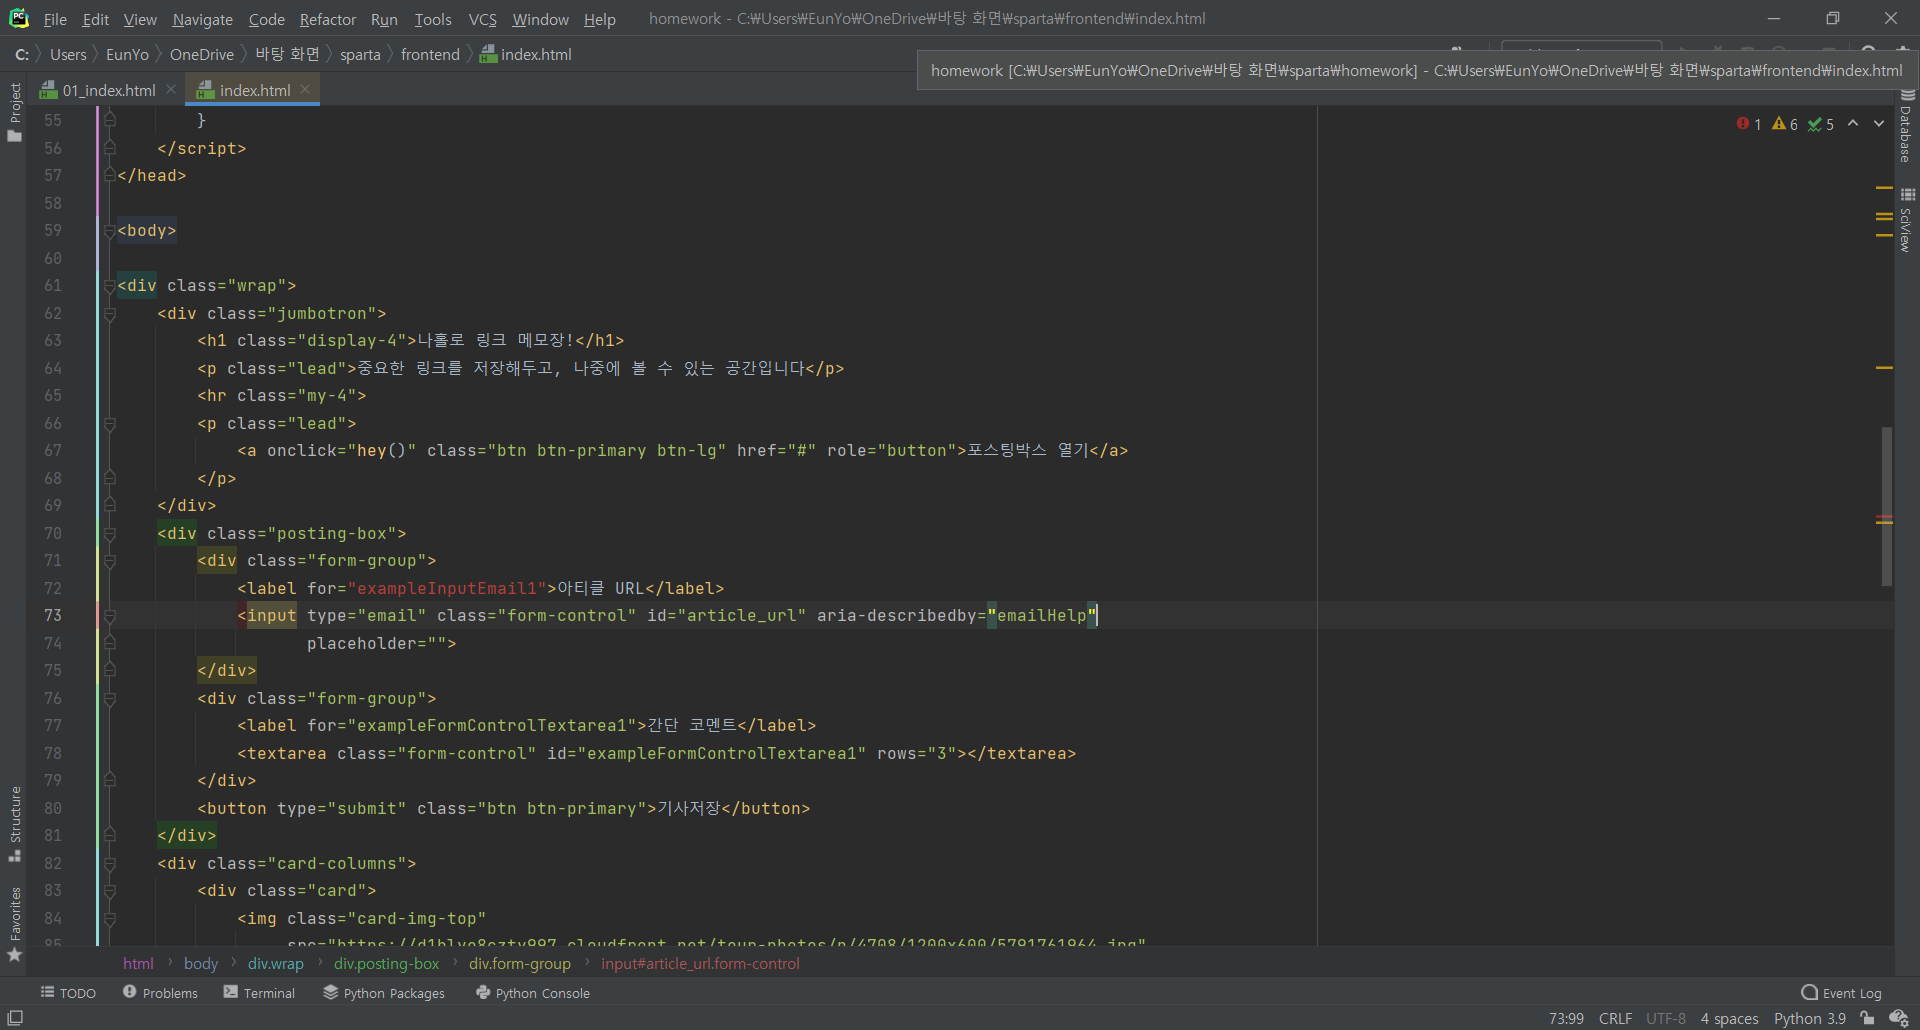Toggle read-only lock icon in status bar
Viewport: 1920px width, 1030px height.
1867,1018
